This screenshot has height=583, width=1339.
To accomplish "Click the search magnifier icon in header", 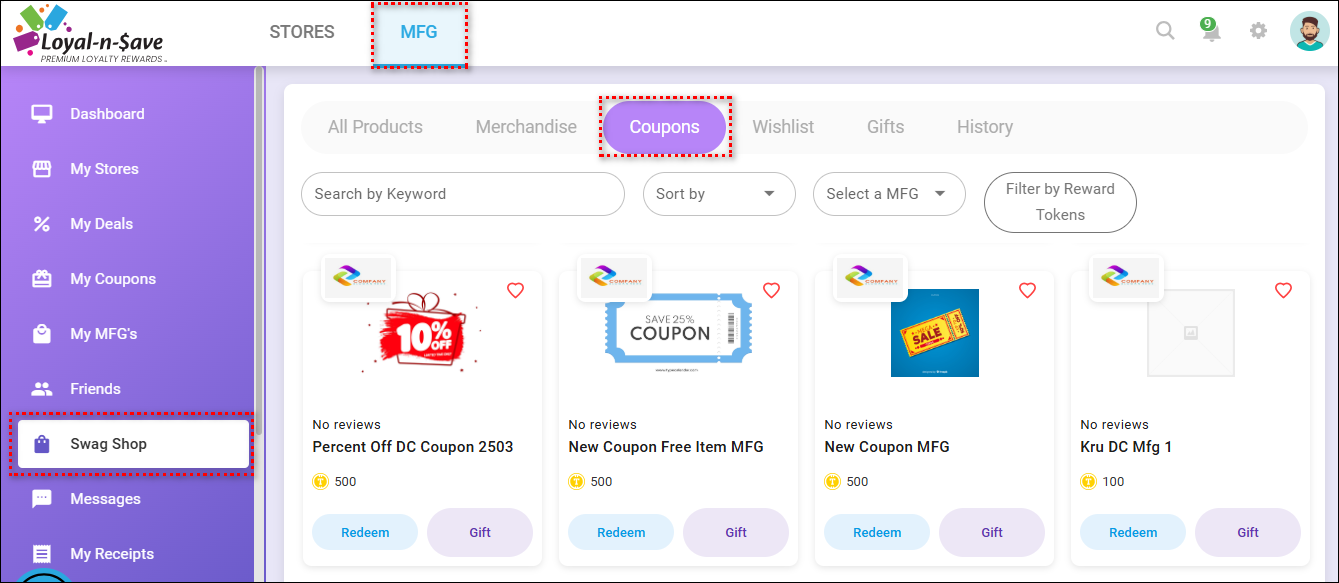I will (1165, 31).
